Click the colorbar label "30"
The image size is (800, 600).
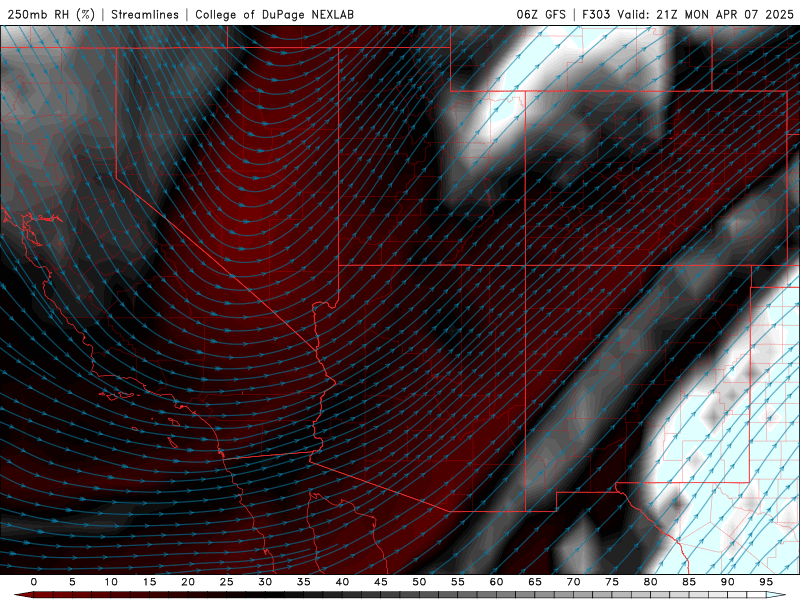coord(265,582)
